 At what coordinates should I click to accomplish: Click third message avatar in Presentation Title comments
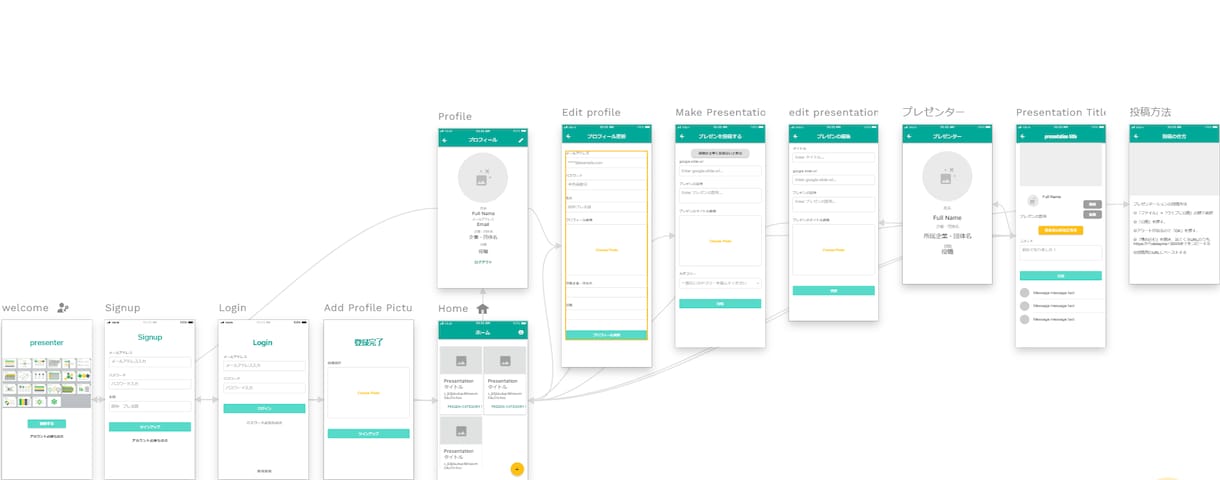[1025, 320]
